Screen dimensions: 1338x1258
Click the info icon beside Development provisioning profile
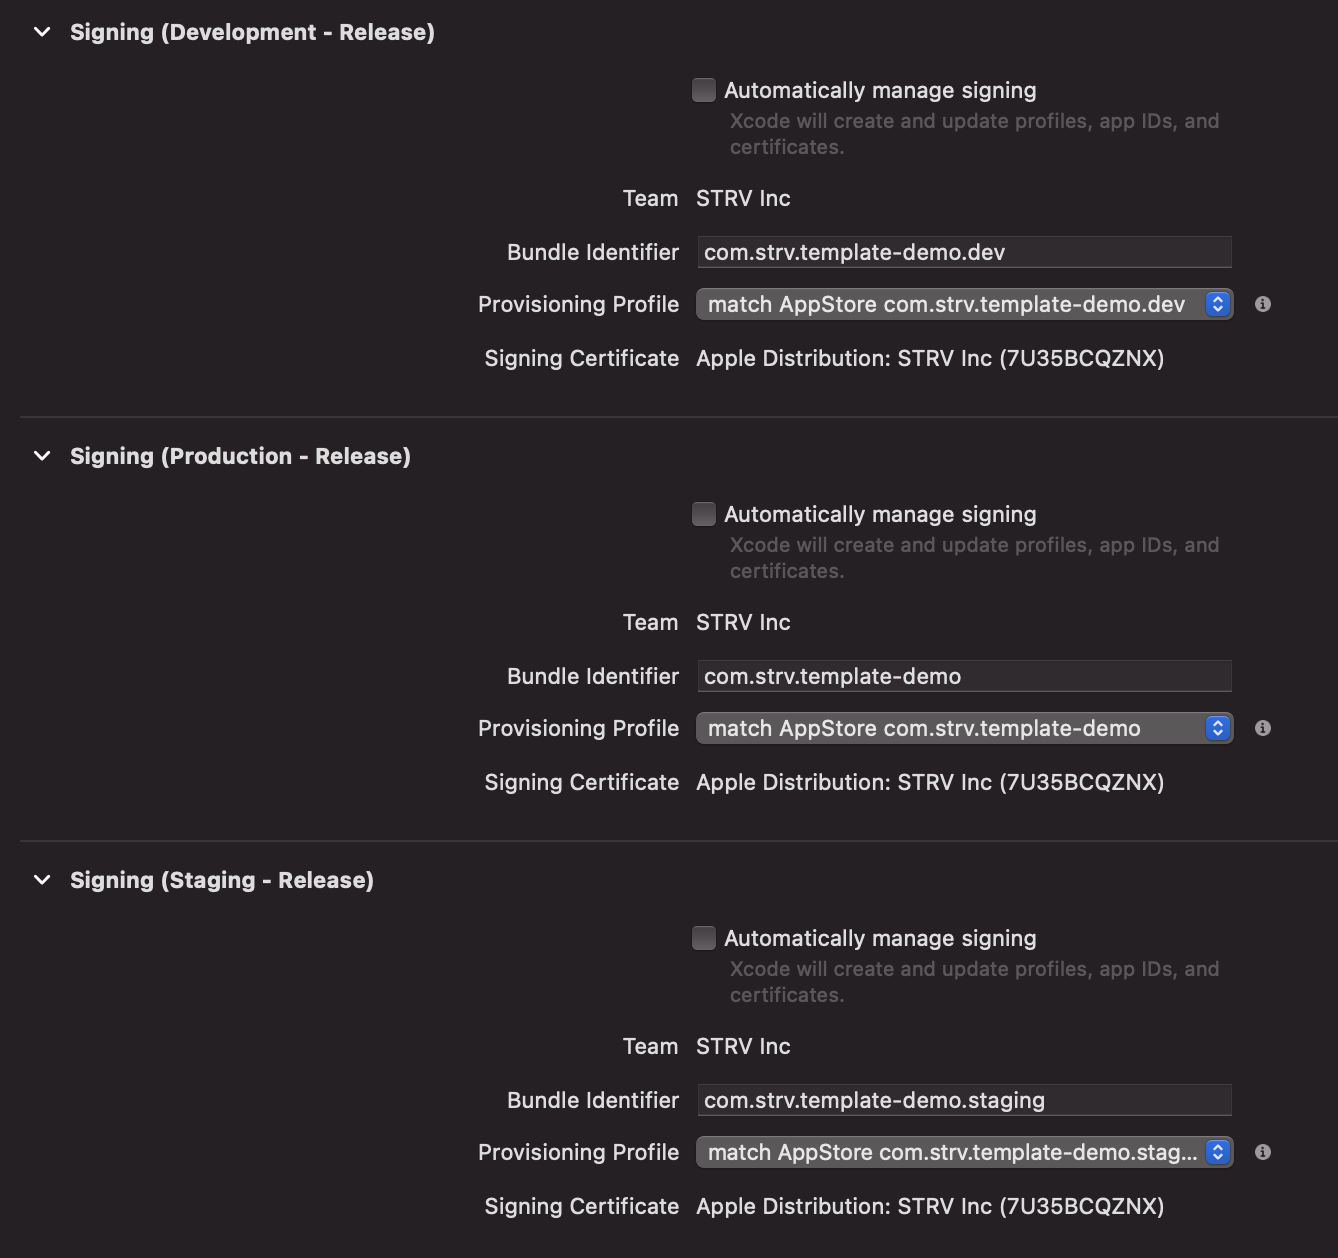1263,304
